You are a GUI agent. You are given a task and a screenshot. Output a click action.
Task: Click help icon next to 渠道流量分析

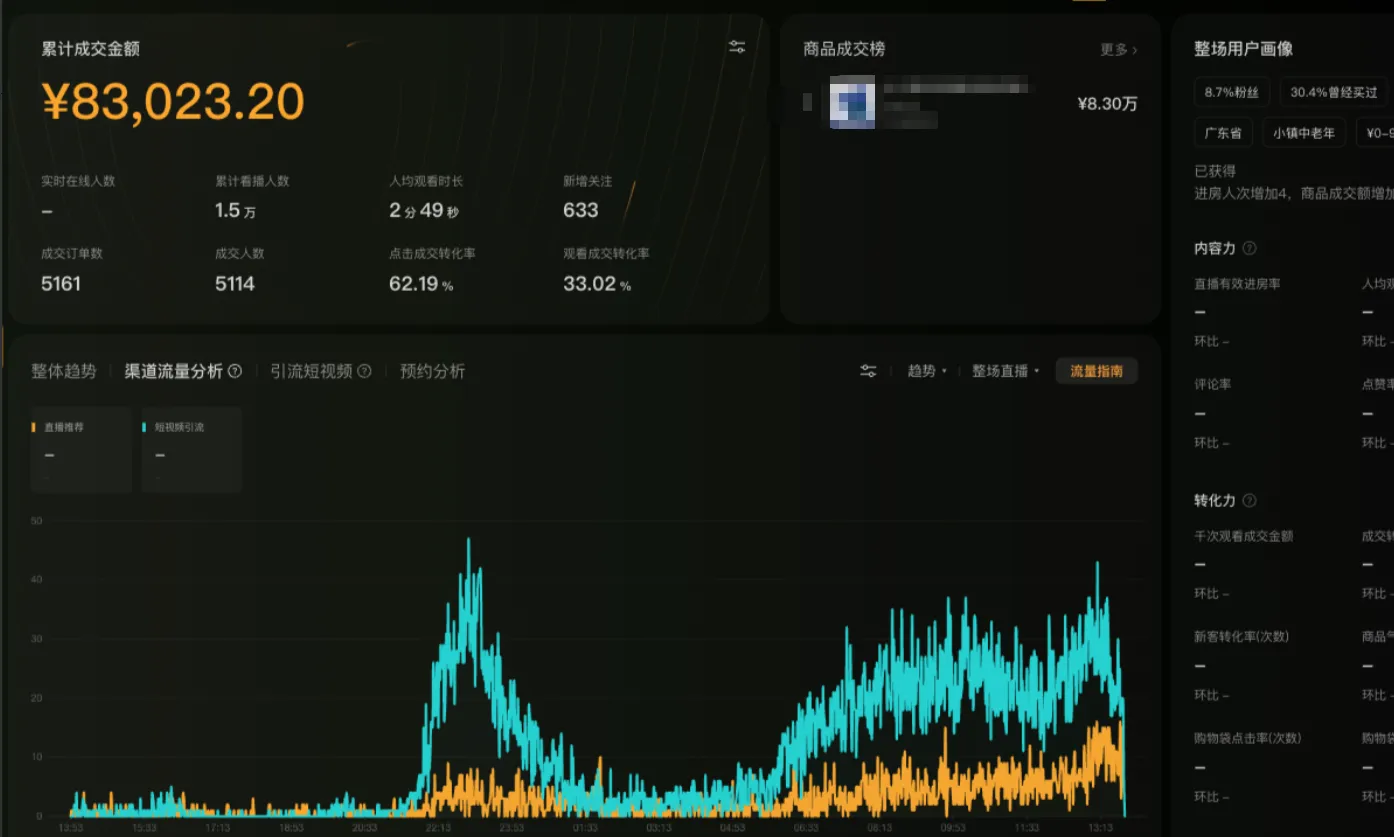pyautogui.click(x=235, y=371)
